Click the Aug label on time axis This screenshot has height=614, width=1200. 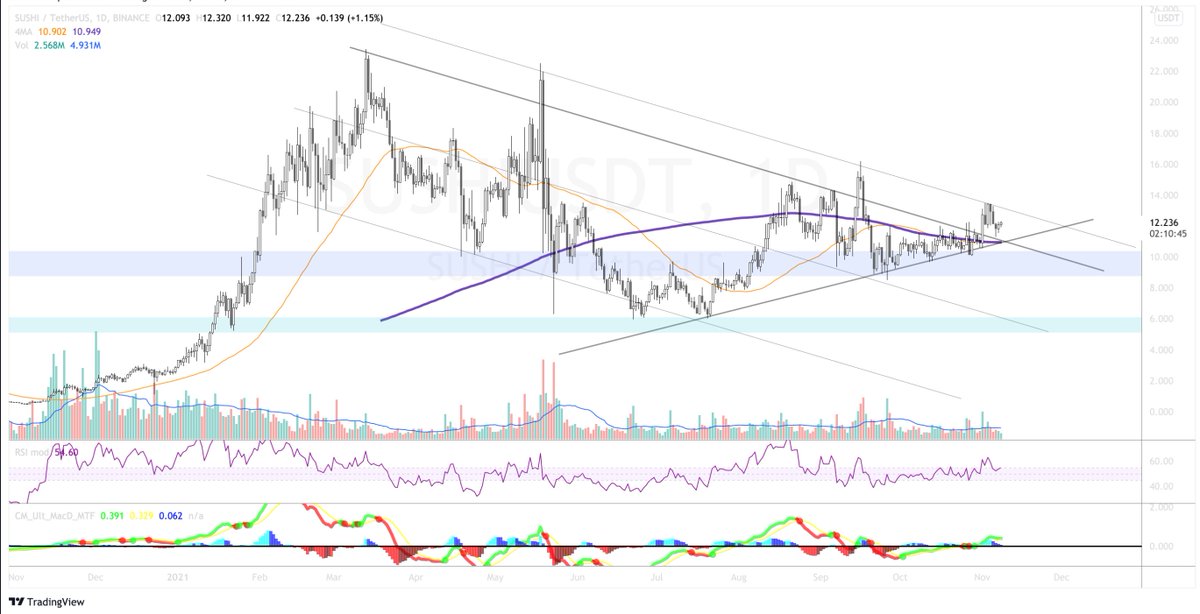click(738, 579)
